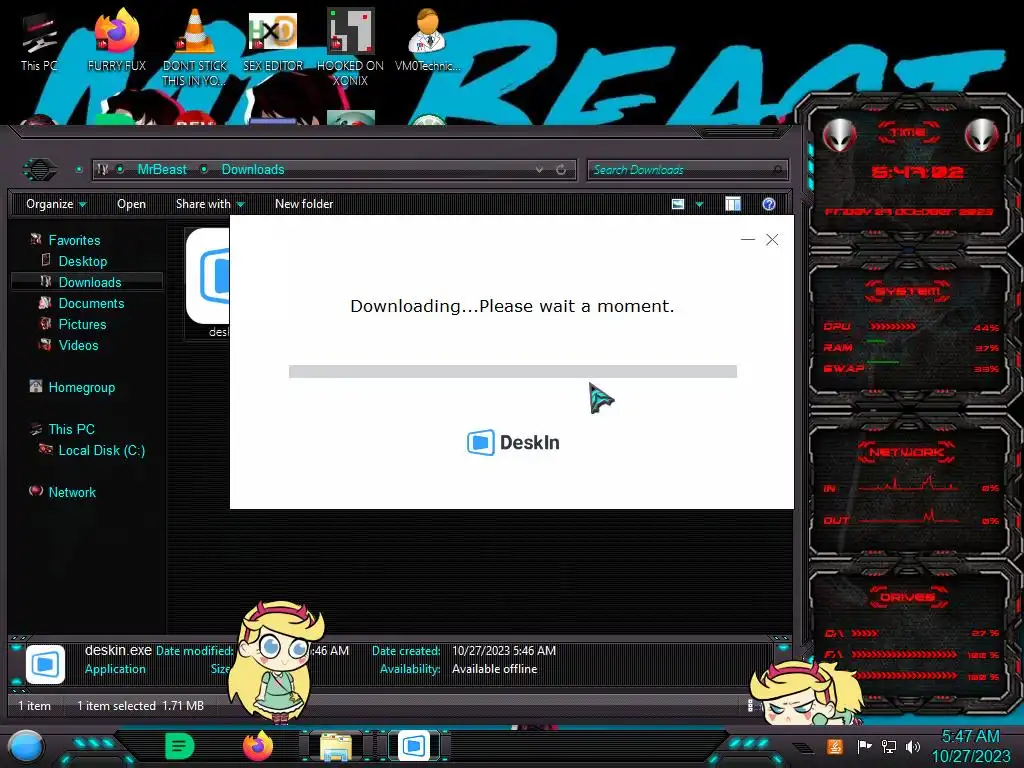Click left alien head on TIME widget

(x=839, y=136)
